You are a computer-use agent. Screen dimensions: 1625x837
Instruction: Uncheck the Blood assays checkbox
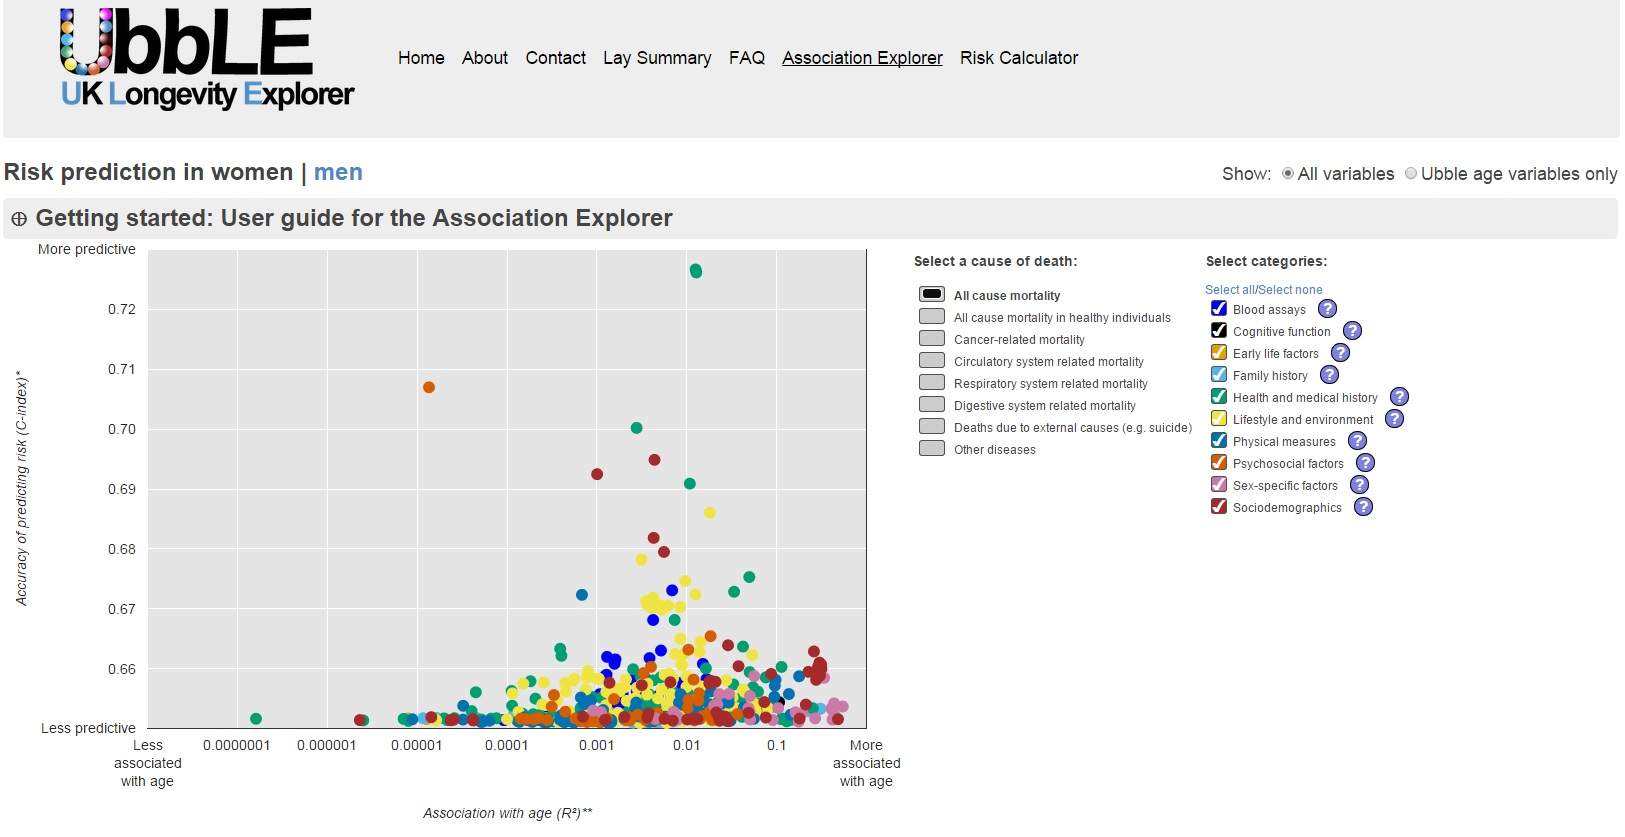pos(1218,309)
